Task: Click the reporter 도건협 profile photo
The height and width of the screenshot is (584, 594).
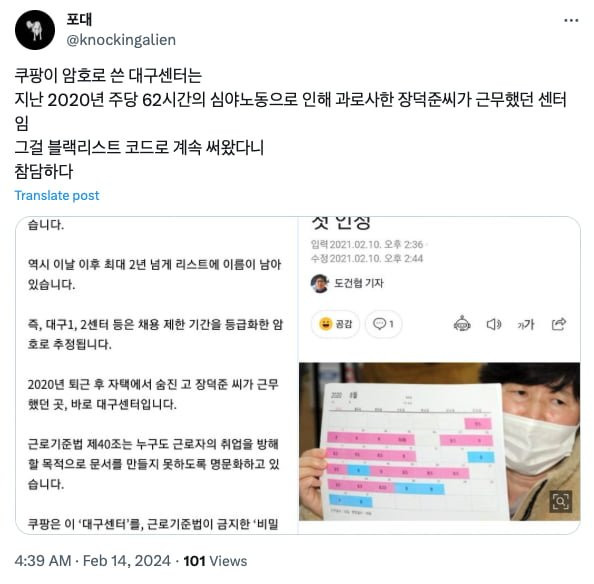Action: [x=320, y=283]
